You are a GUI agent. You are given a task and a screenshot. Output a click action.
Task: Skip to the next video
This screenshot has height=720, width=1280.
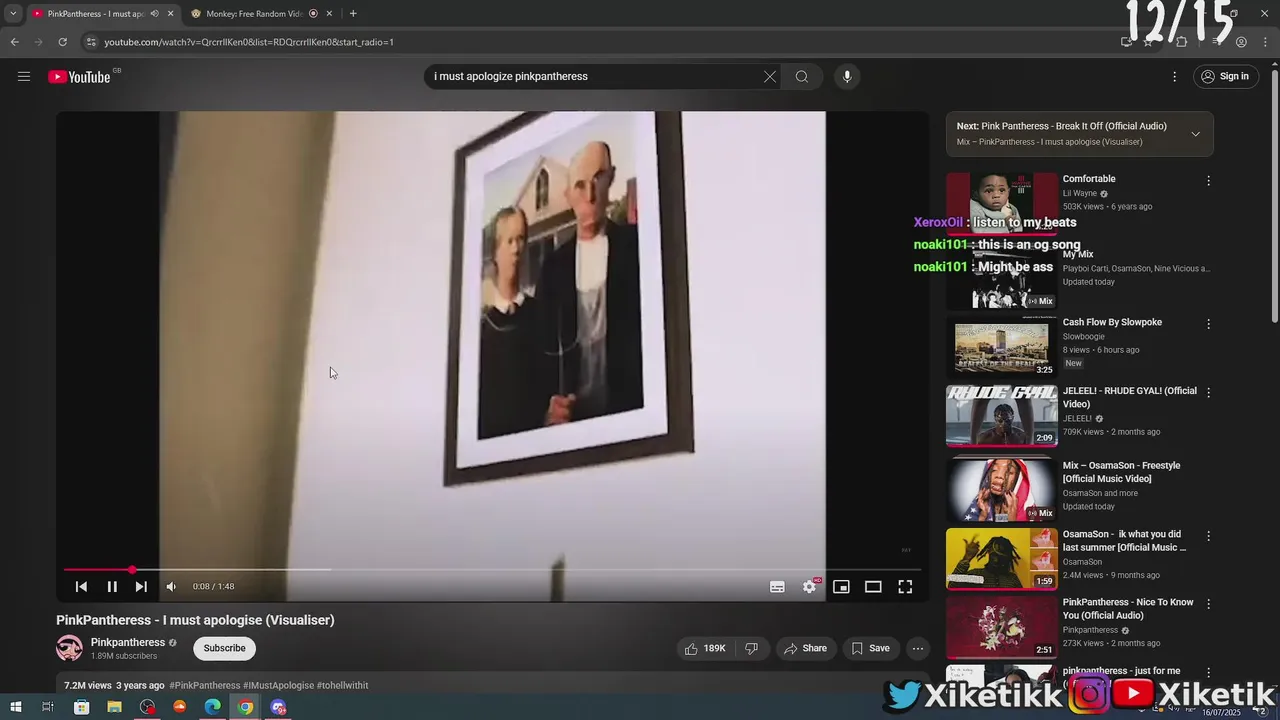coord(141,587)
